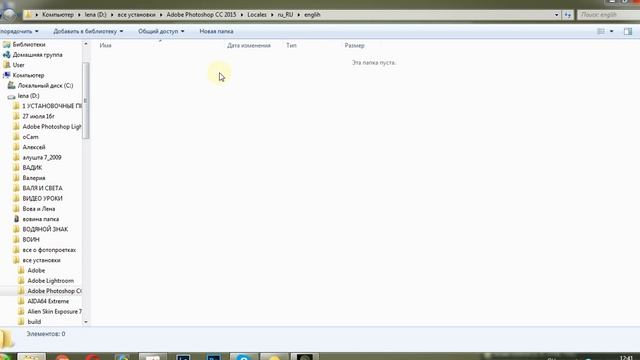
Task: Click the Библиотеки icon in navigation tree
Action: [7, 44]
